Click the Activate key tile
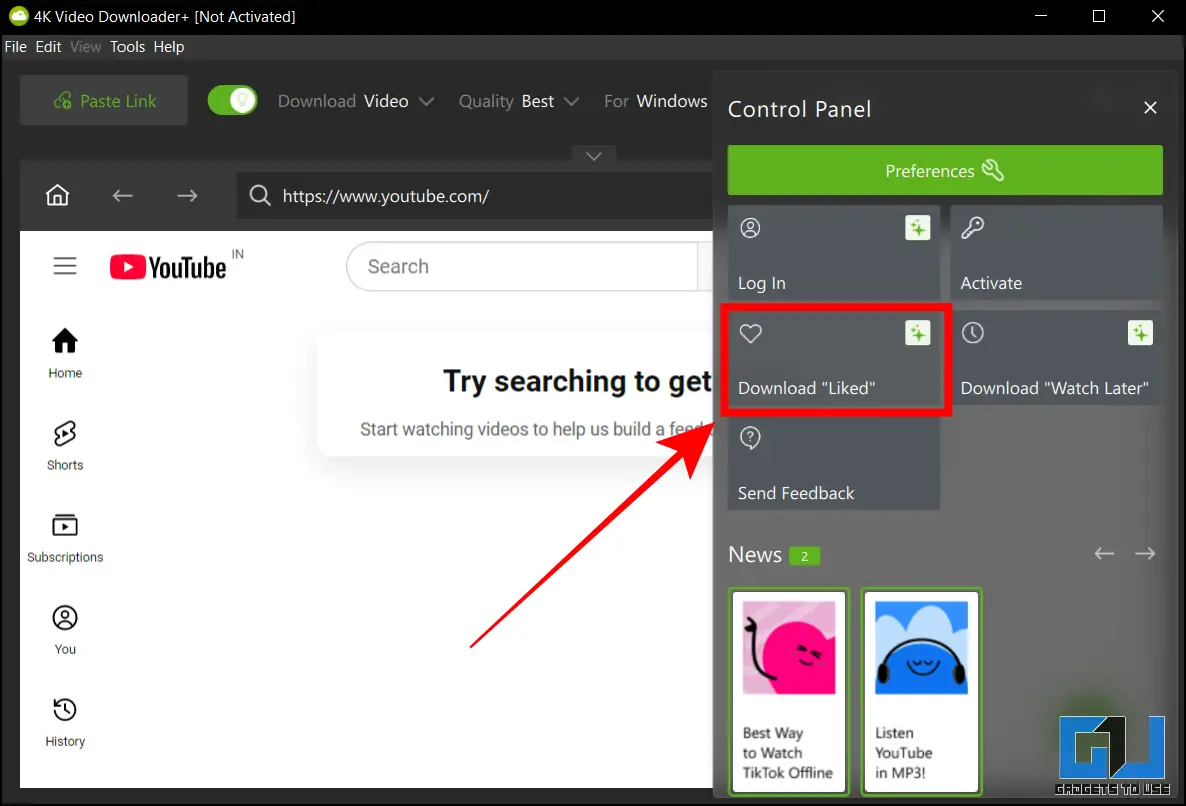This screenshot has height=806, width=1186. (x=1056, y=253)
